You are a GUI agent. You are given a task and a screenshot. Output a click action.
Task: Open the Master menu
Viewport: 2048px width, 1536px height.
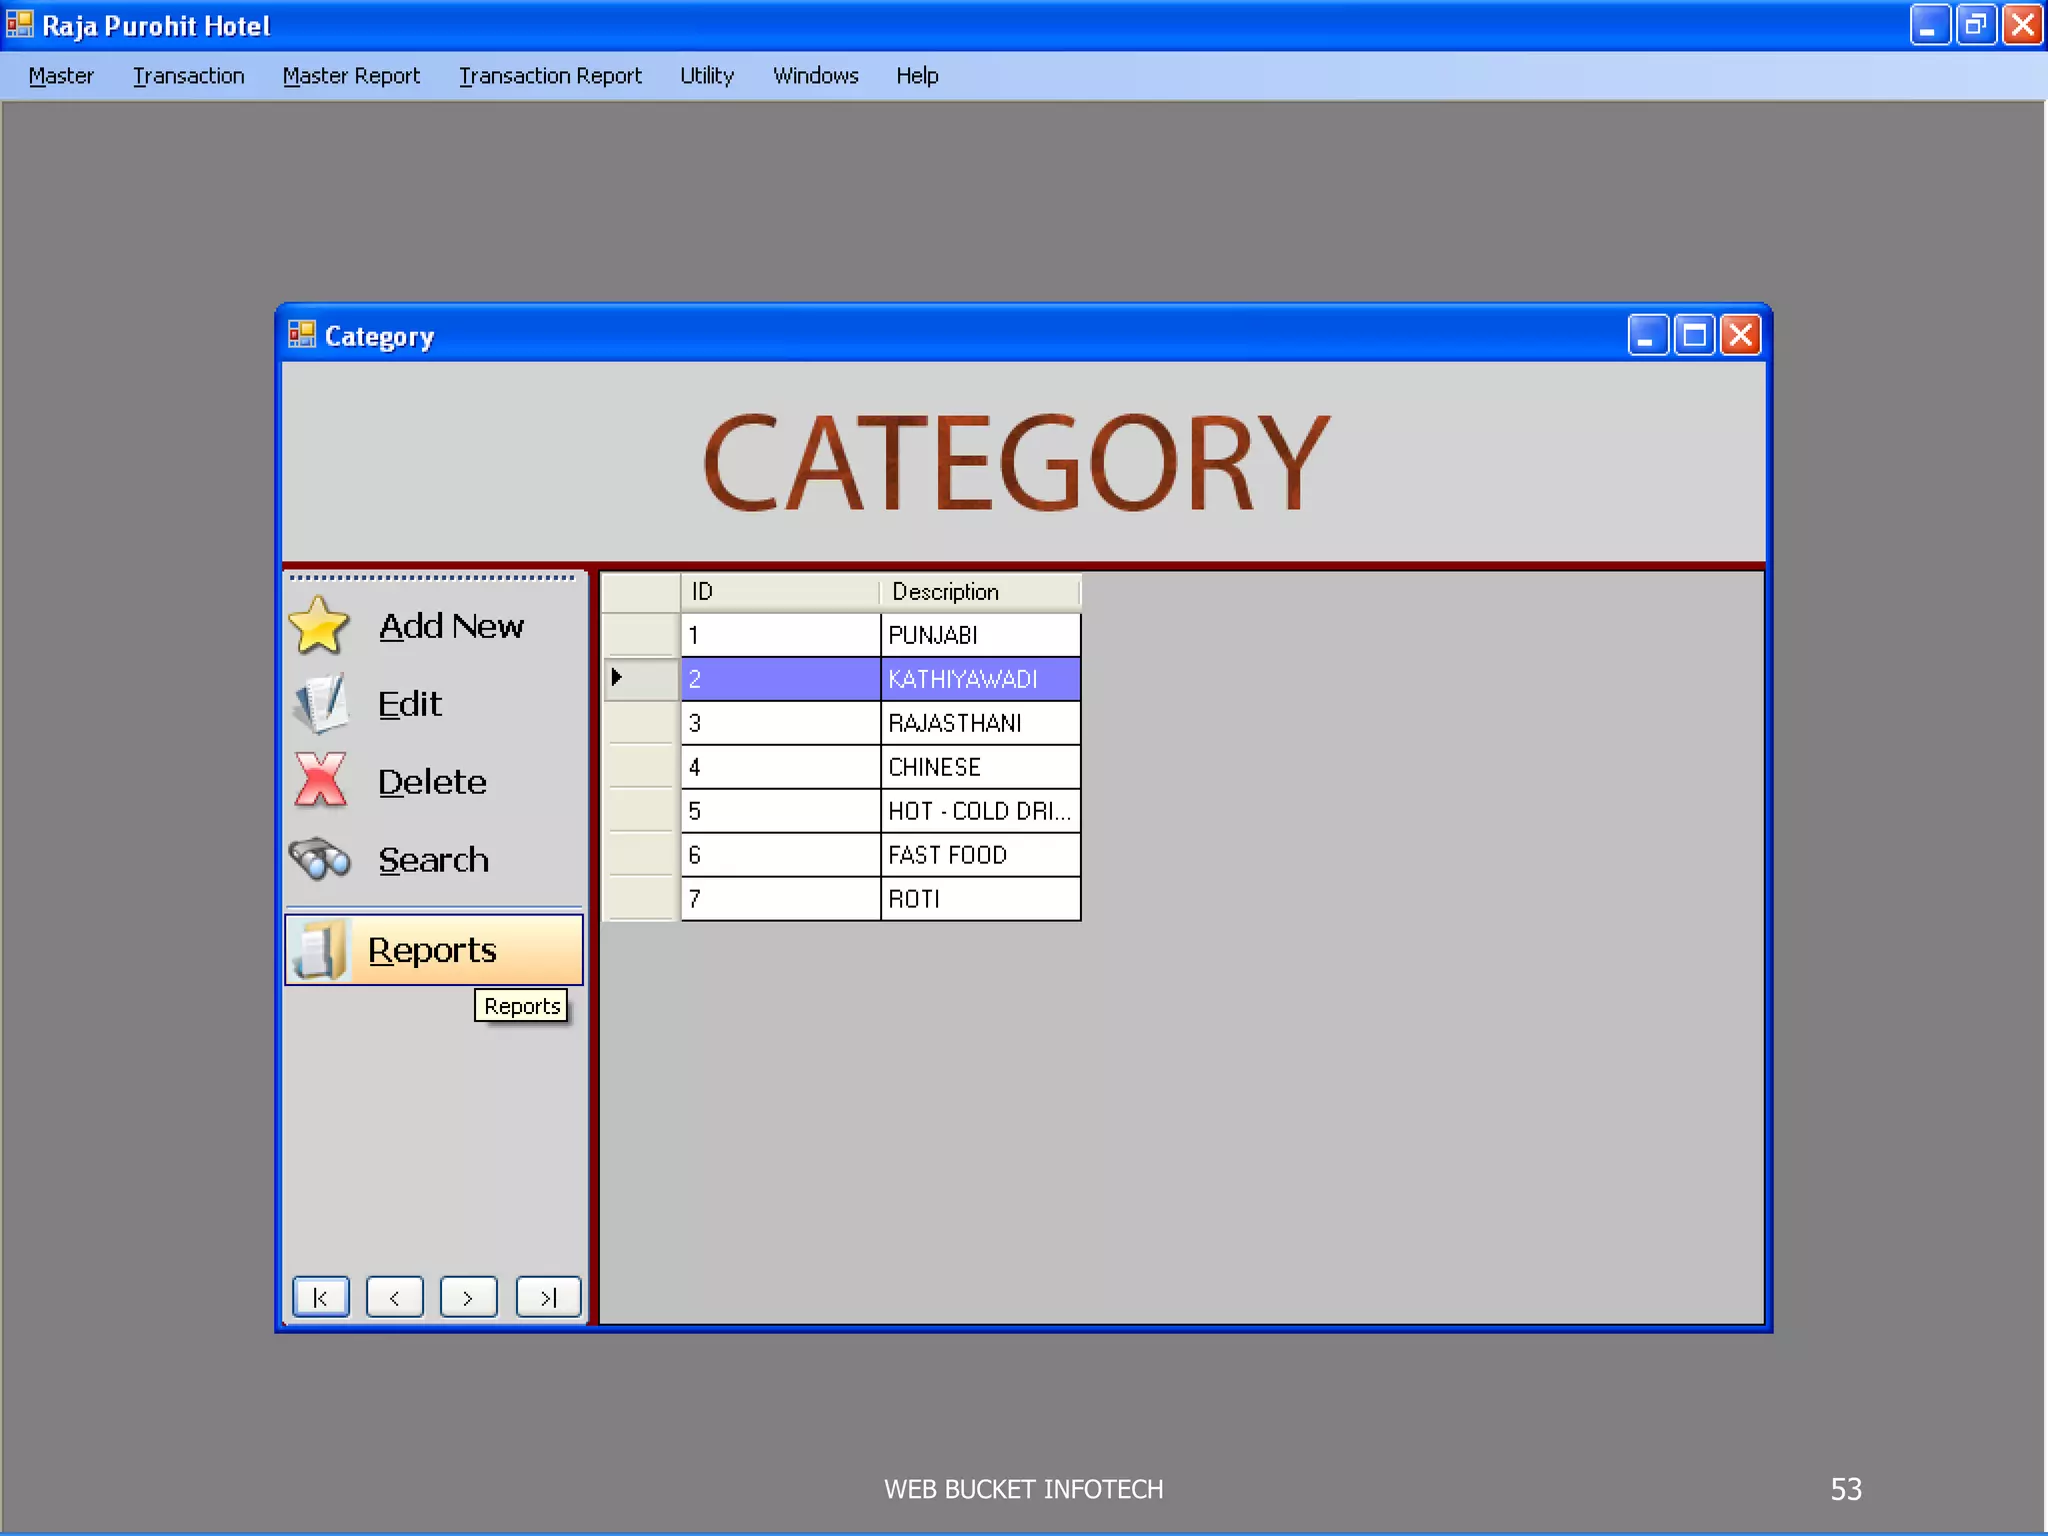61,76
